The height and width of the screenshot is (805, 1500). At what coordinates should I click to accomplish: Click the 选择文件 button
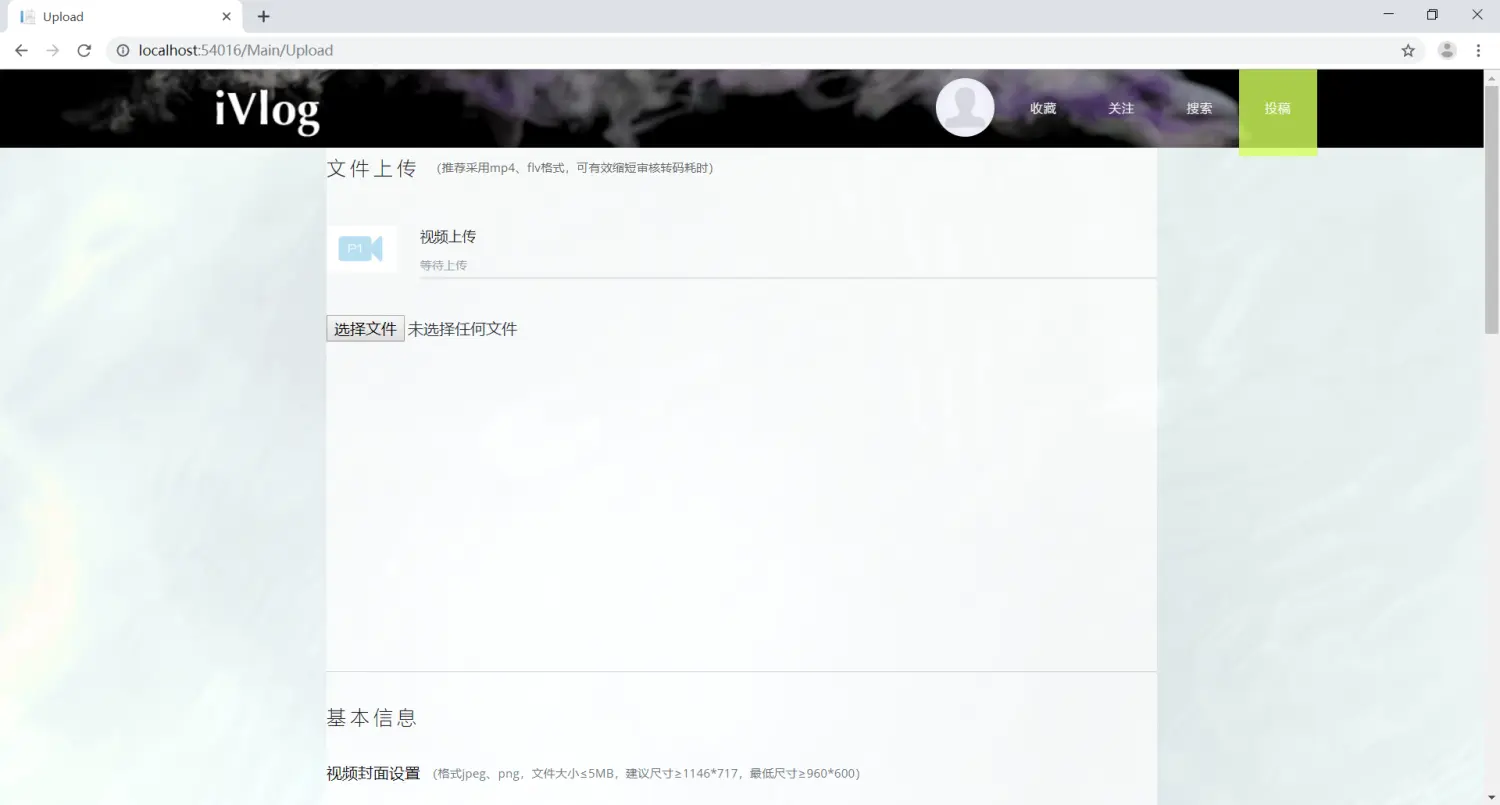(x=365, y=329)
